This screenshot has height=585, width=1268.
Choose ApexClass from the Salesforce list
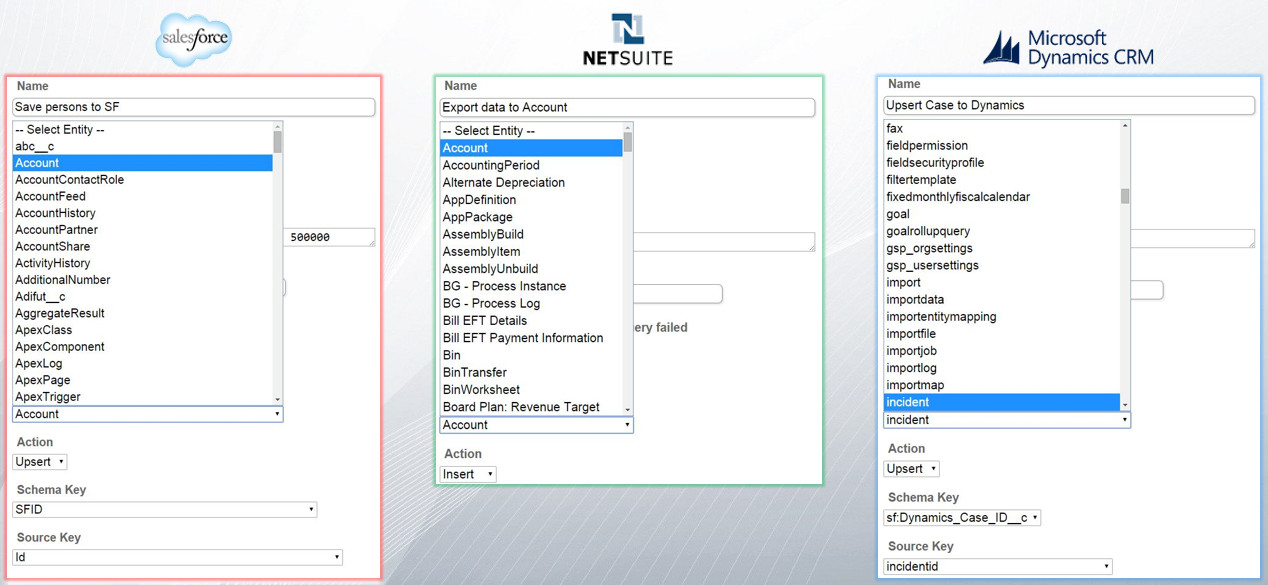pos(44,330)
